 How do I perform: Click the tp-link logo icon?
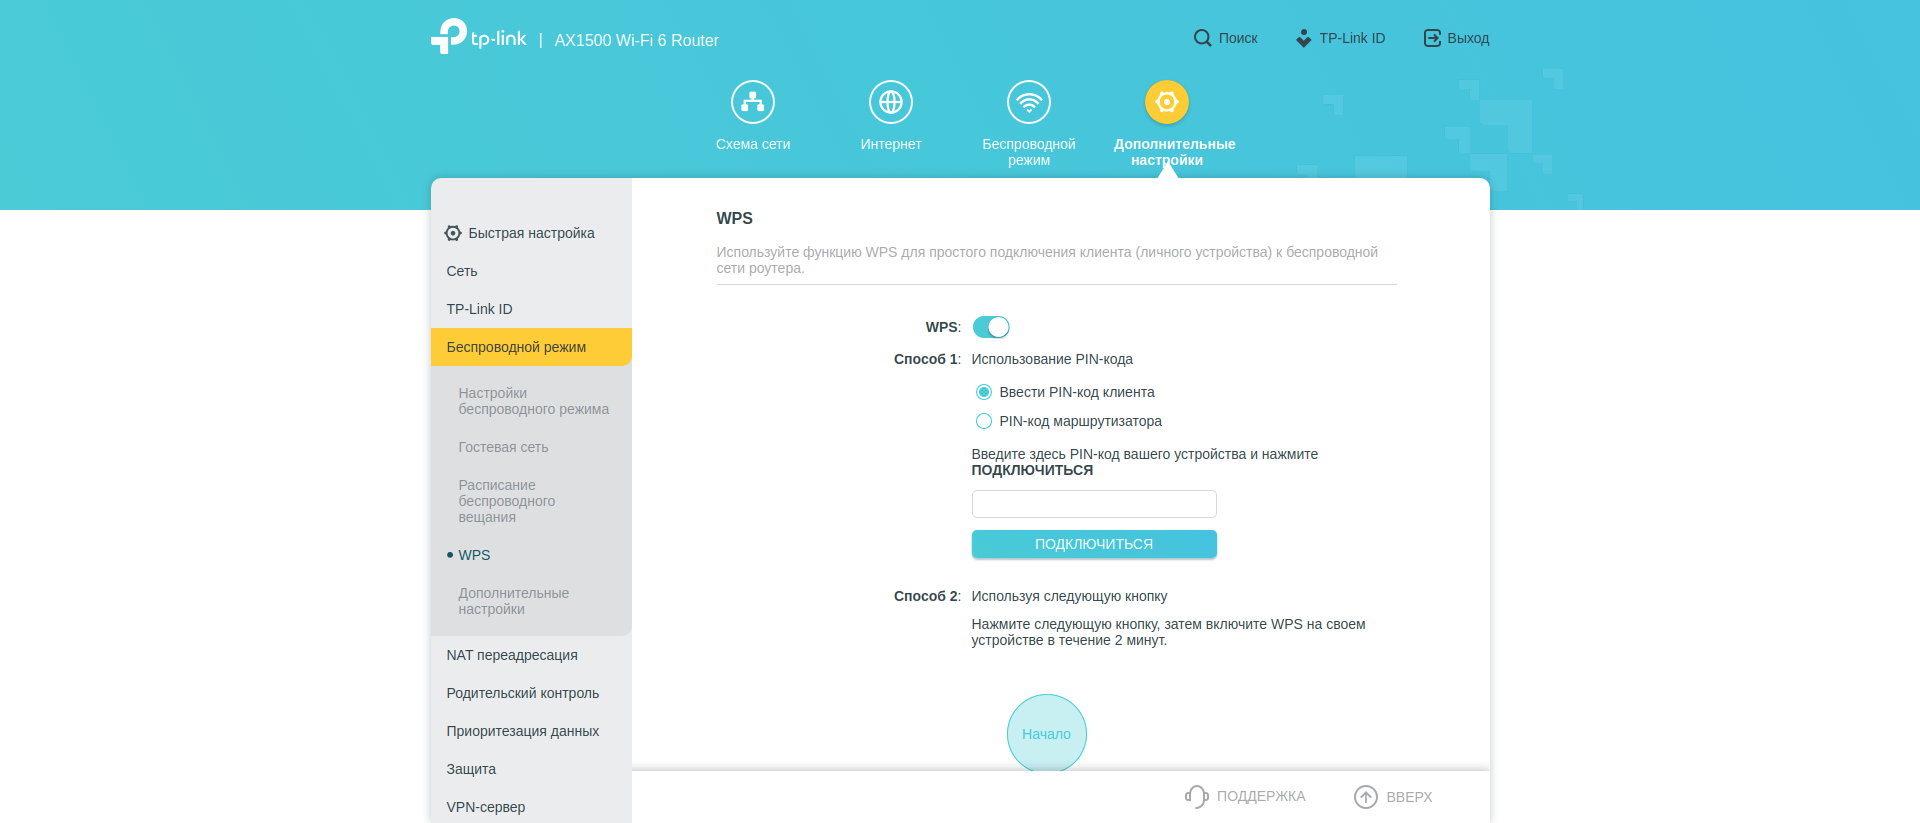click(449, 37)
